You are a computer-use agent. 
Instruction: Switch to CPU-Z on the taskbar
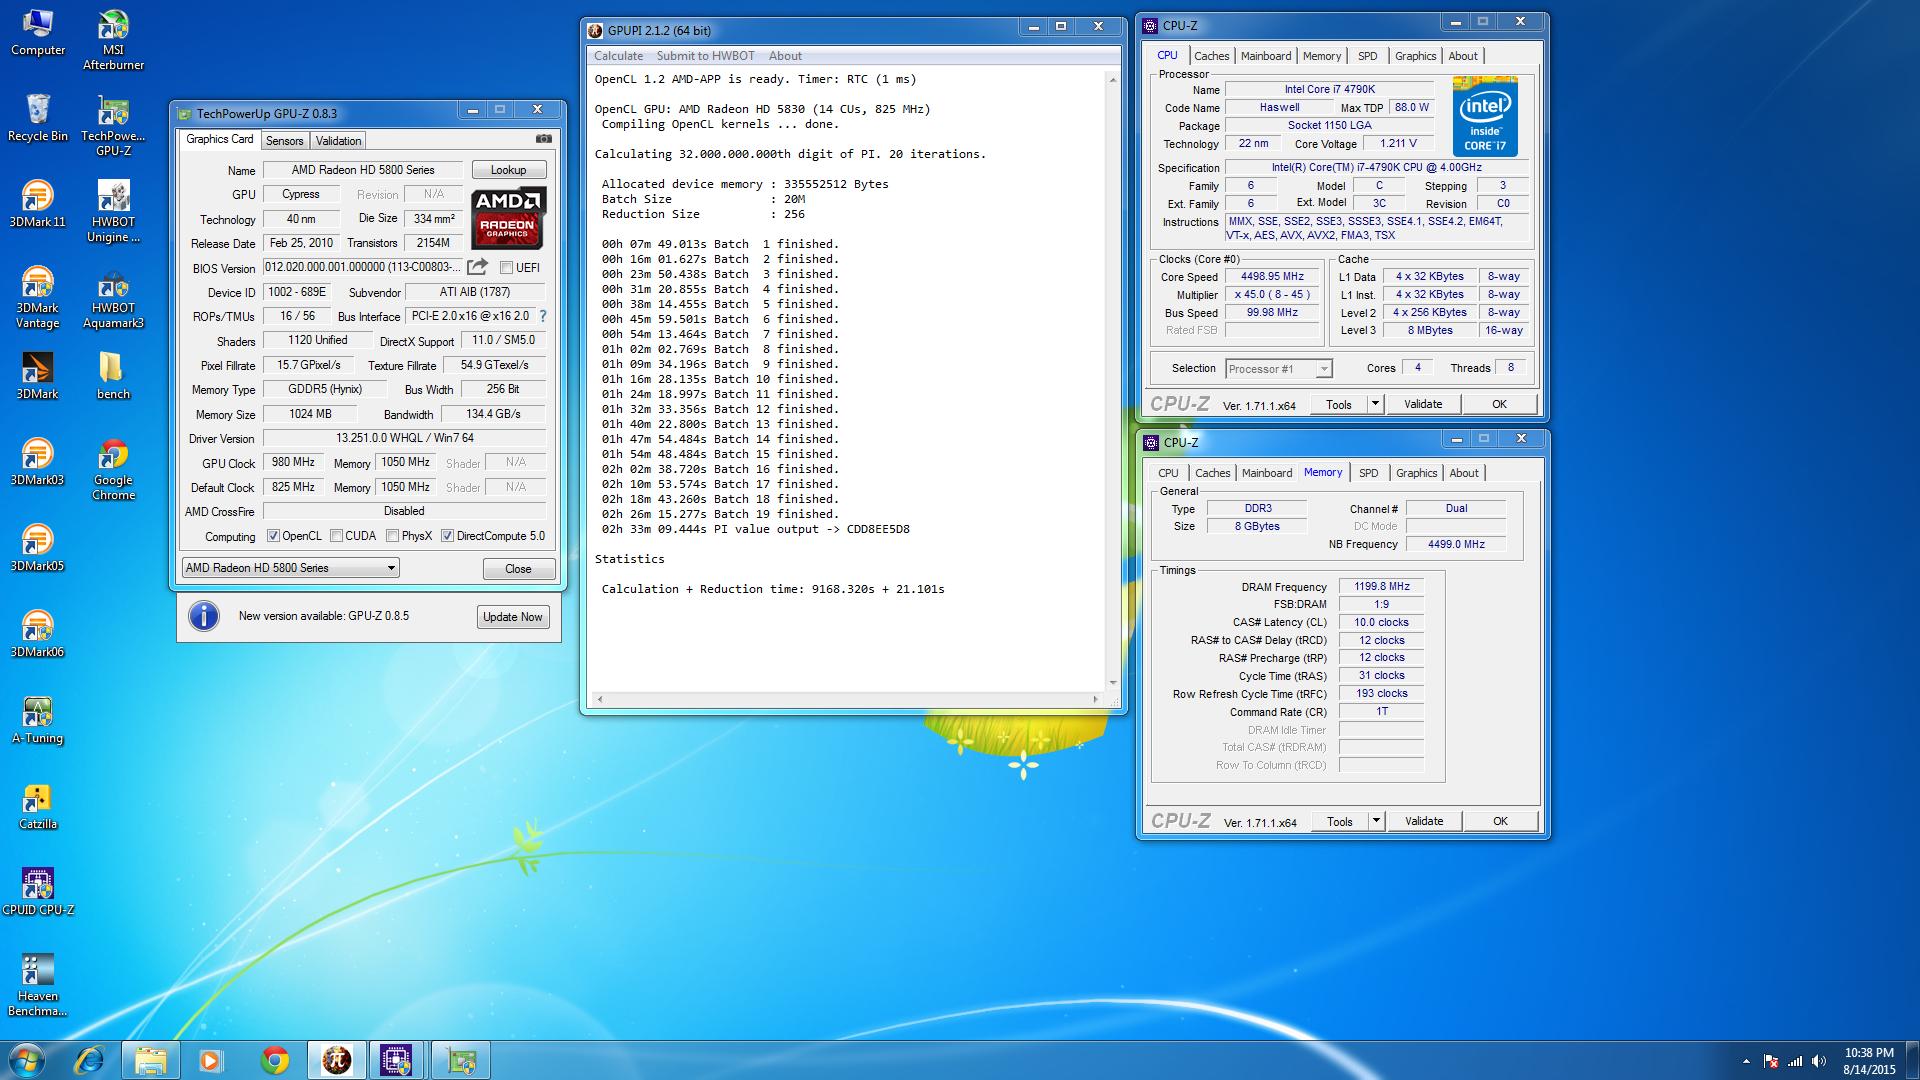coord(397,1060)
